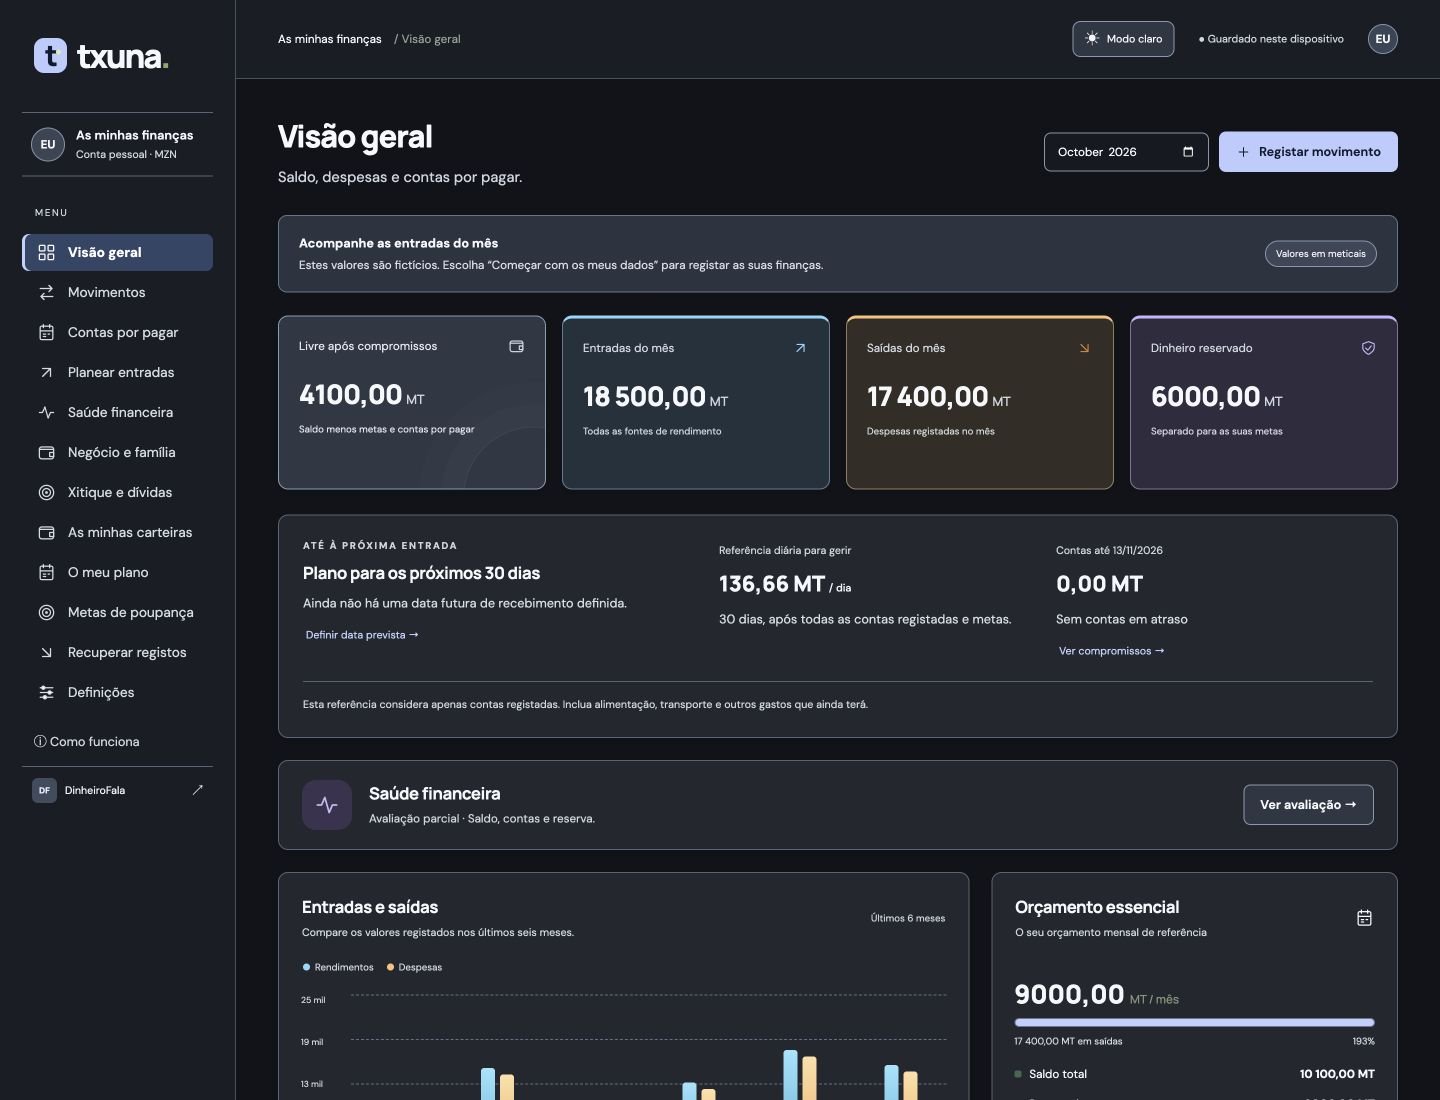The image size is (1440, 1100).
Task: Click the shield icon on Dinheiro reservado card
Action: pos(1368,348)
